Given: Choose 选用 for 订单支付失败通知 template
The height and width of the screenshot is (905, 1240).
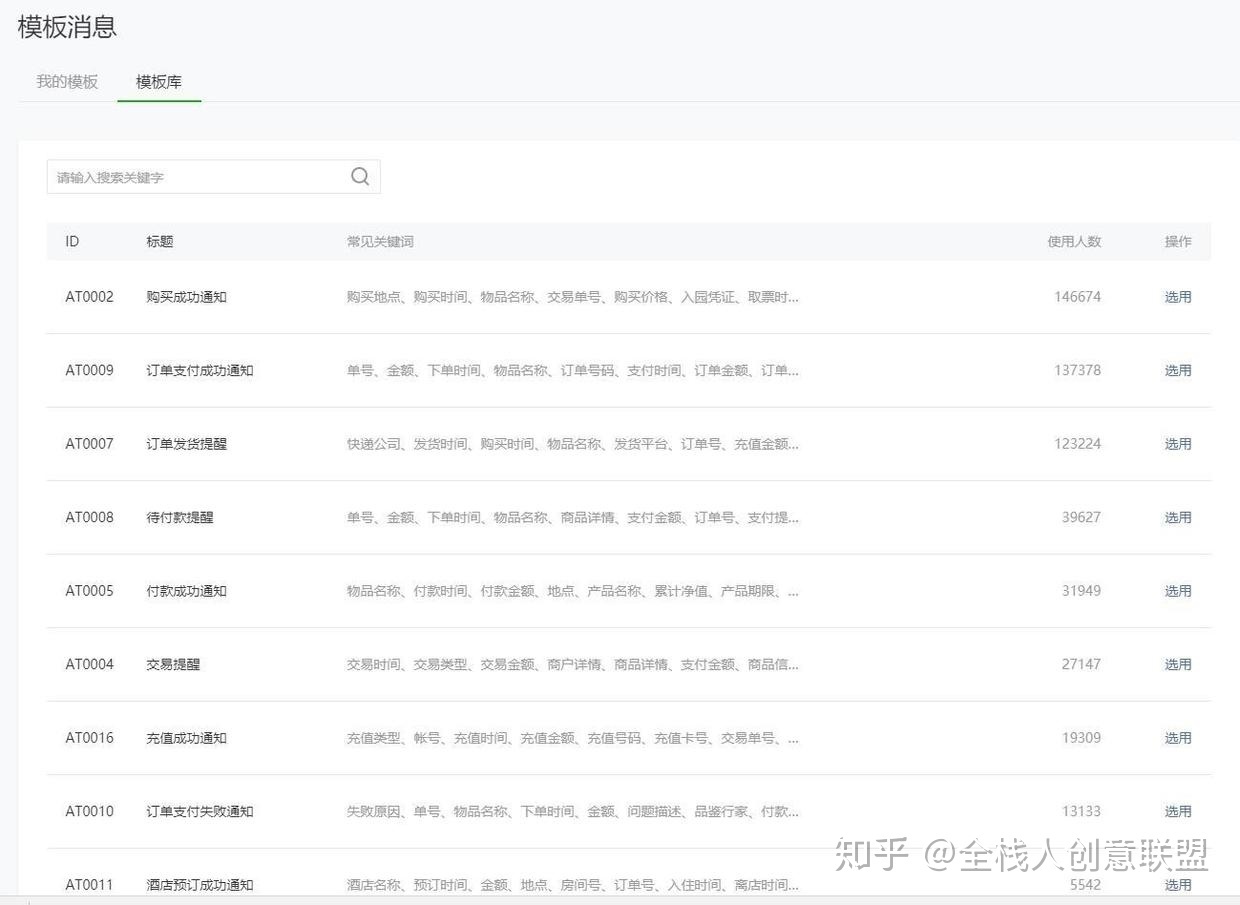Looking at the screenshot, I should click(1177, 811).
